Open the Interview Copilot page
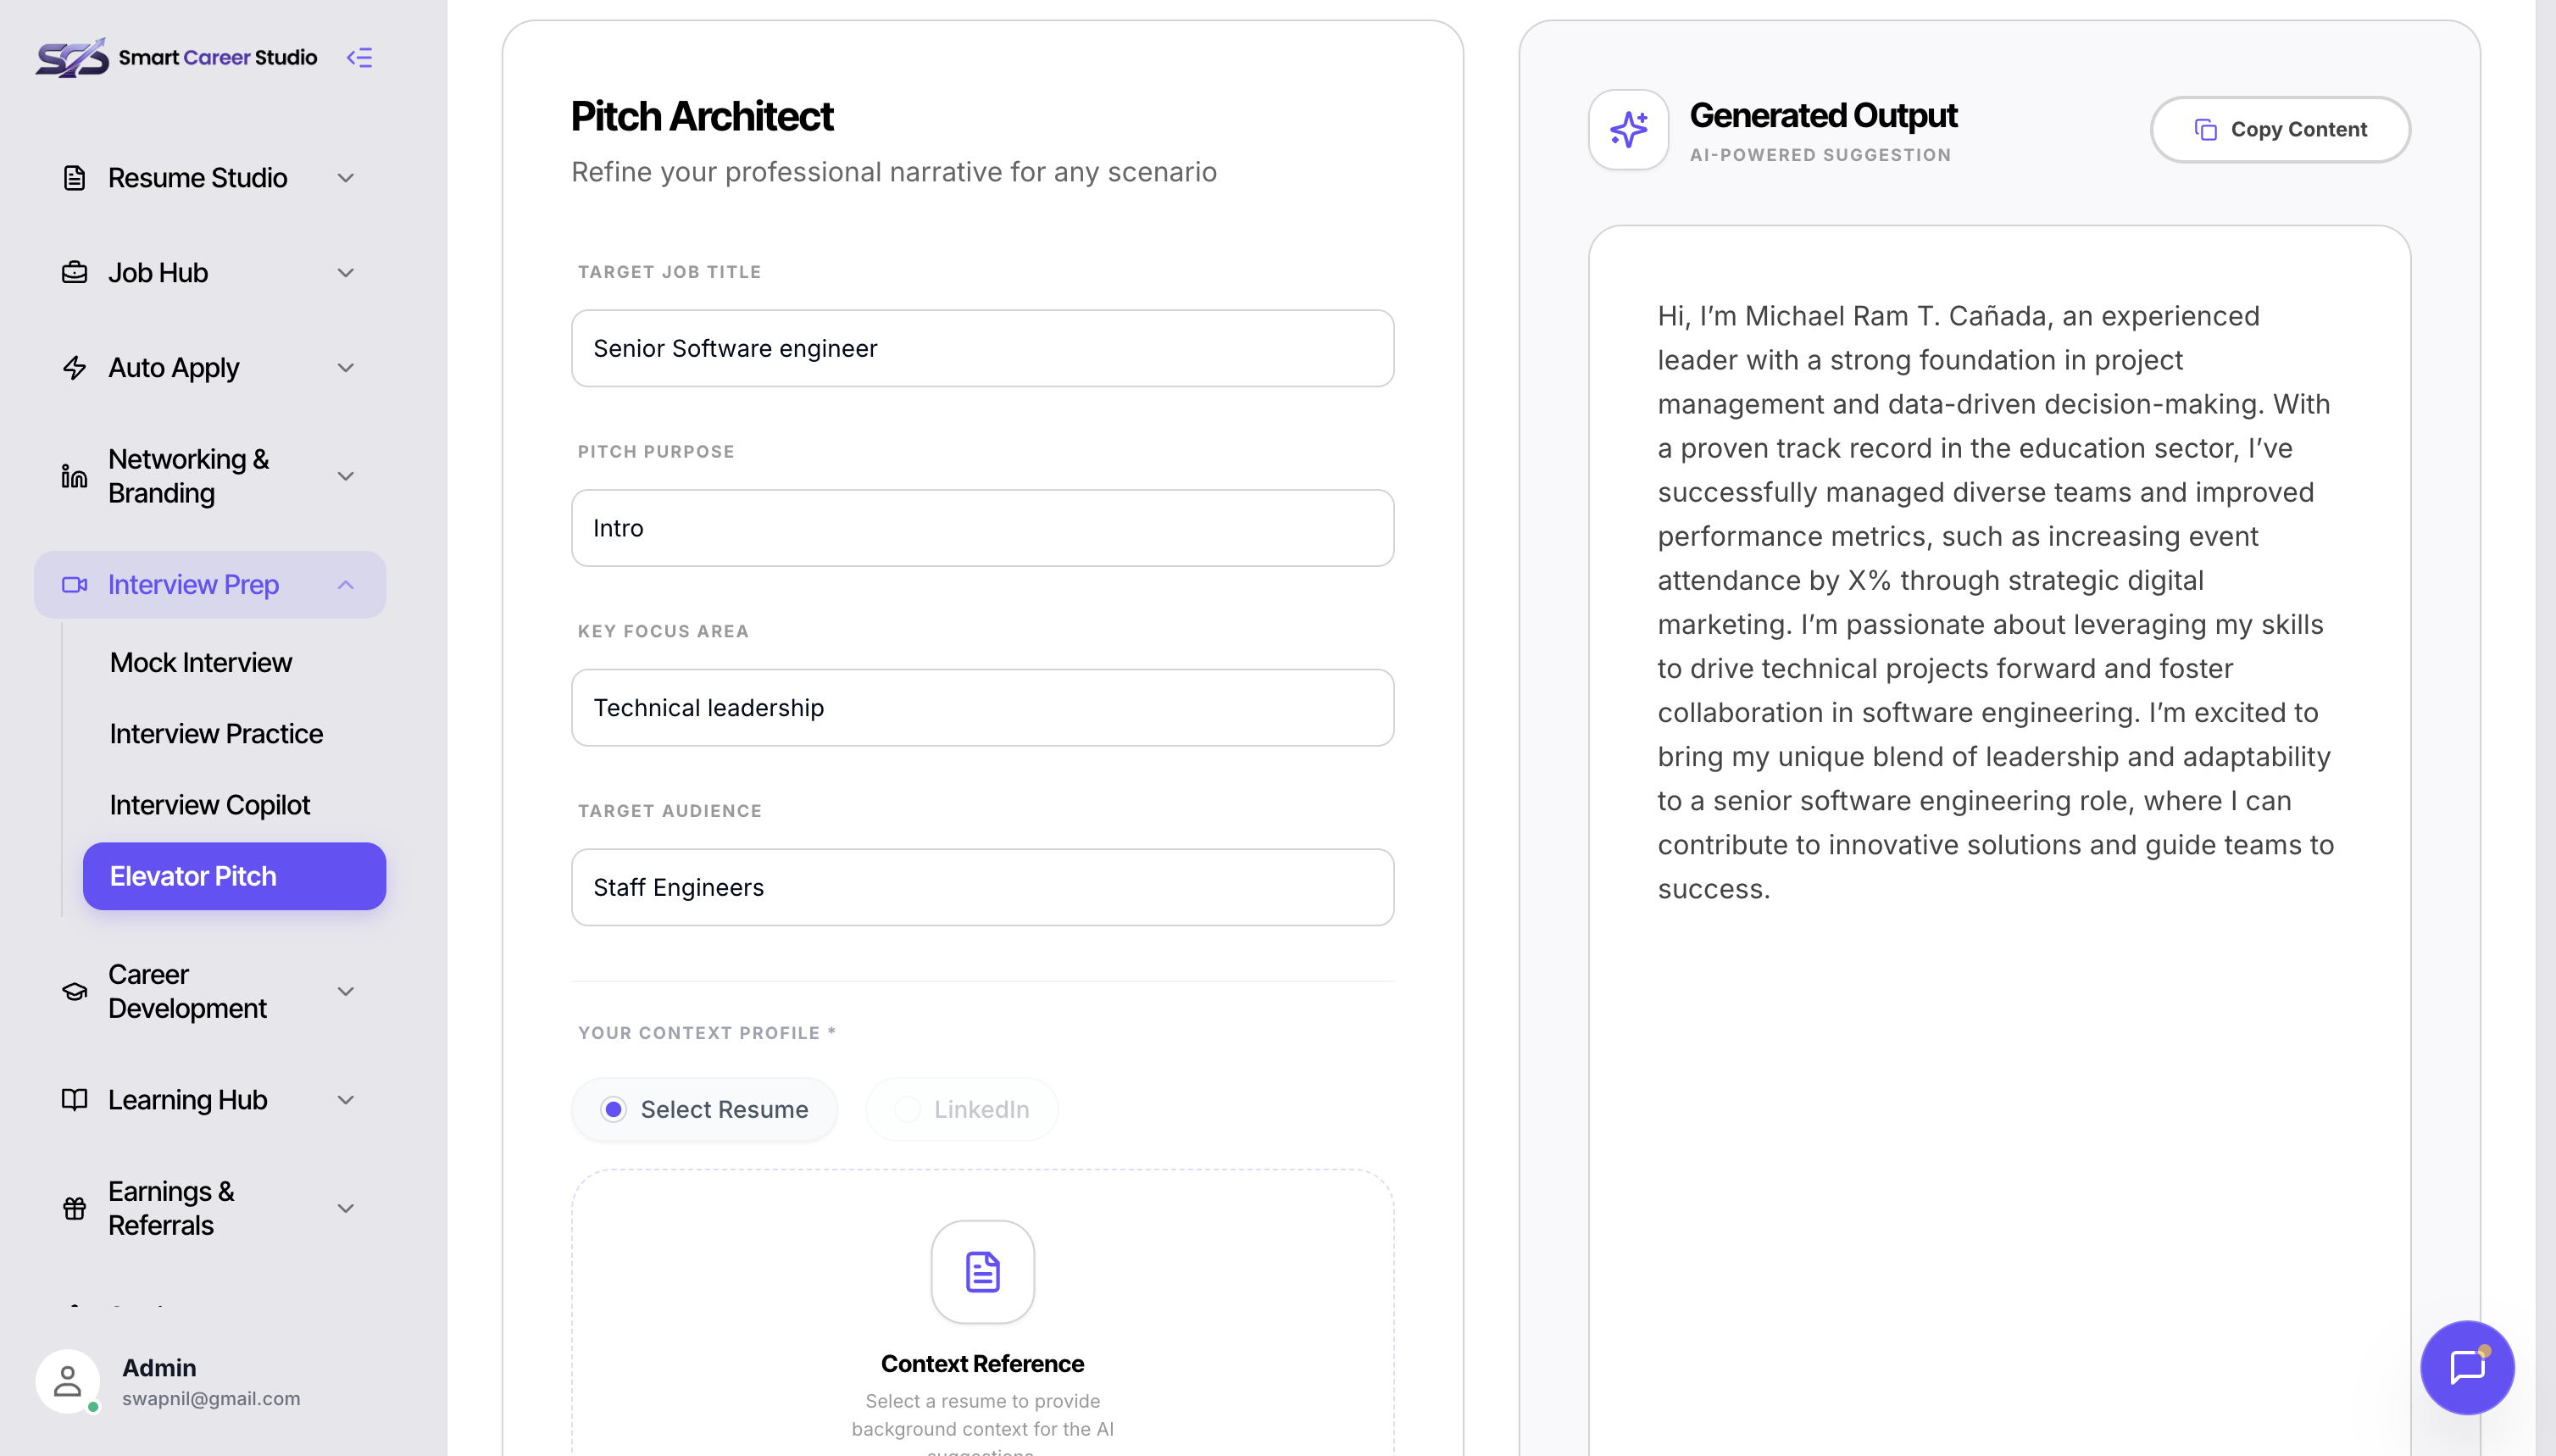This screenshot has height=1456, width=2556. (210, 804)
